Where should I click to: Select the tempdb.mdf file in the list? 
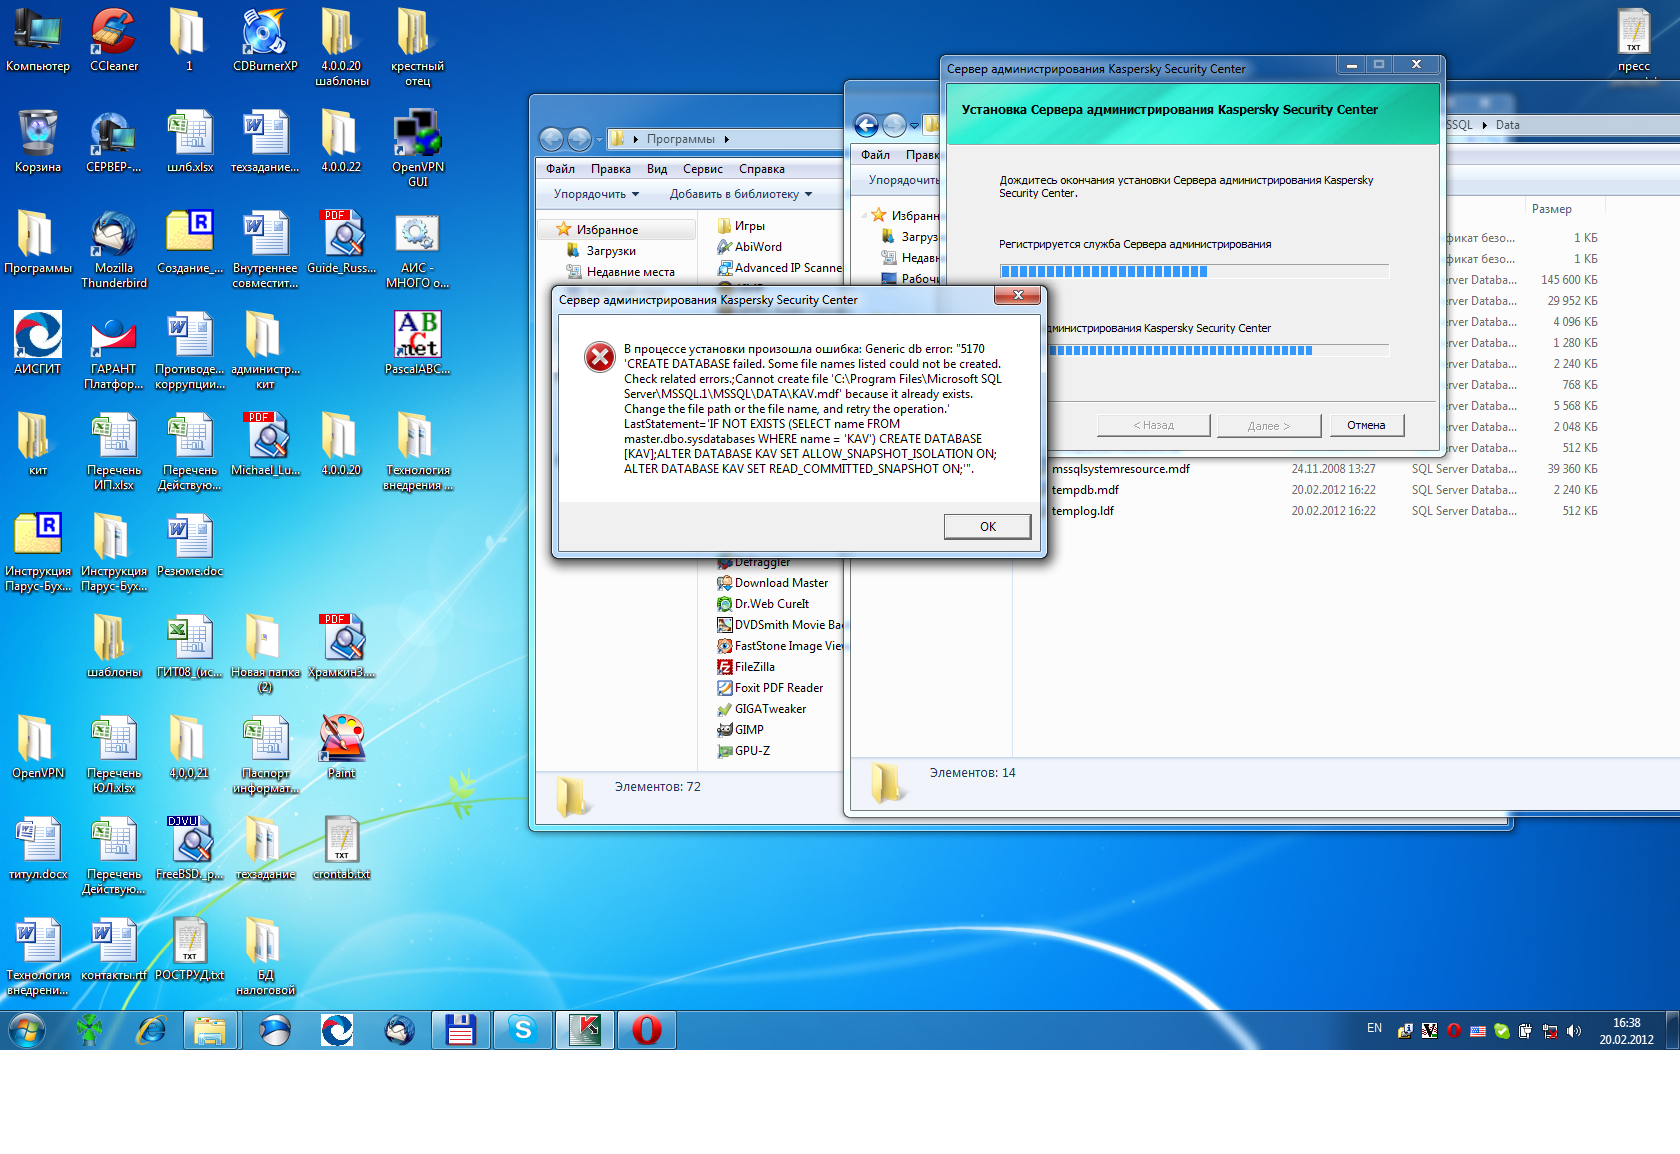coord(1084,490)
